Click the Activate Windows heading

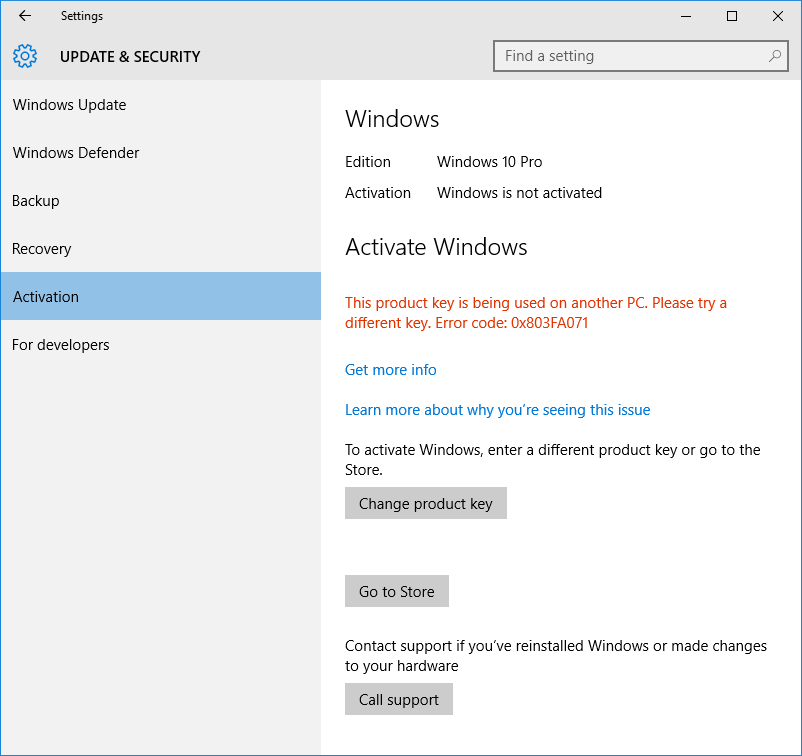tap(436, 247)
